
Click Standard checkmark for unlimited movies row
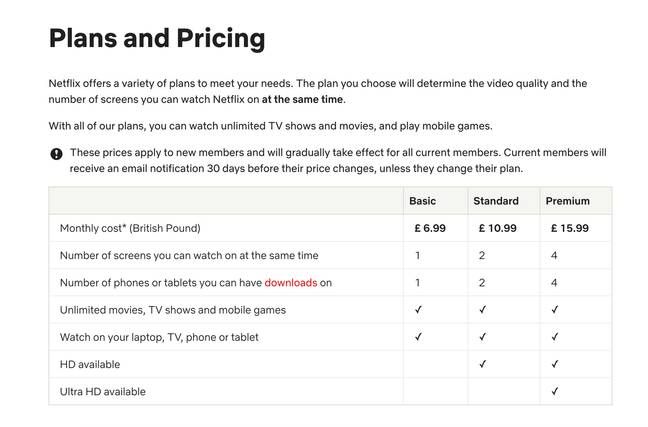pyautogui.click(x=482, y=310)
